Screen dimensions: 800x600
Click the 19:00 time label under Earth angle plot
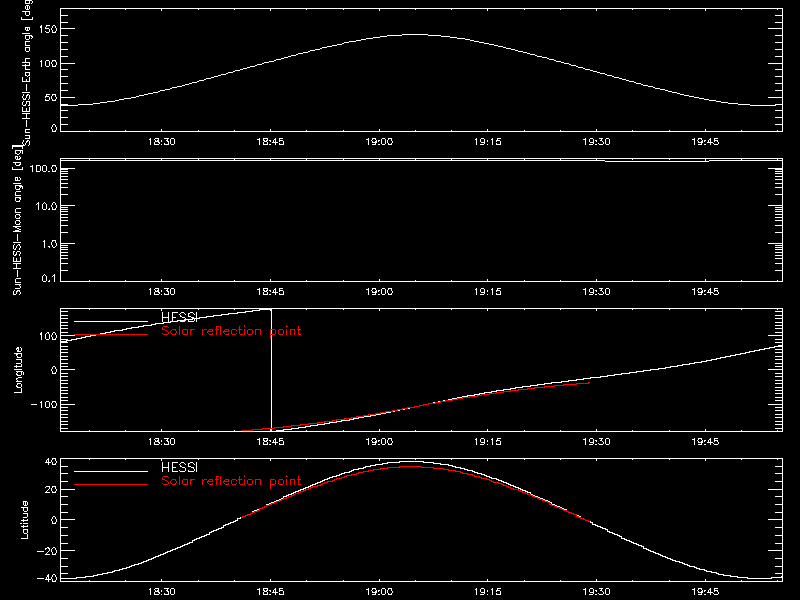(x=379, y=142)
